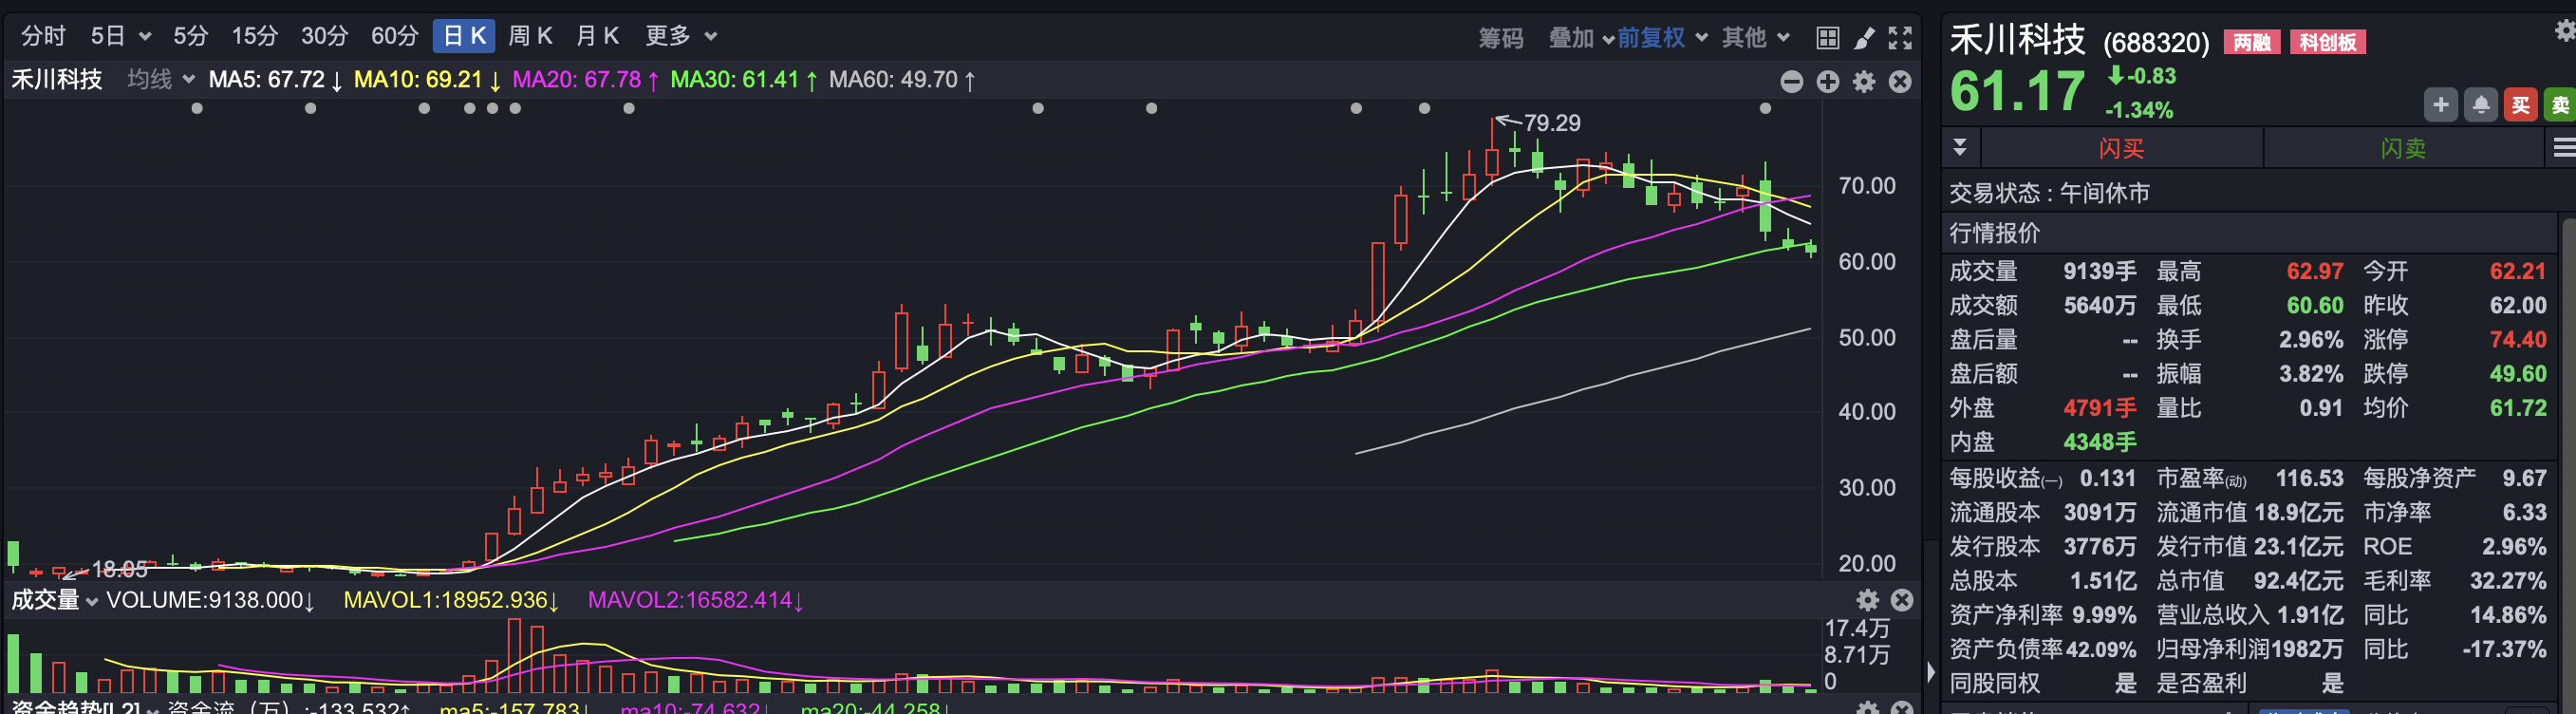
Task: Click the 两融 margin trading tag
Action: 2251,42
